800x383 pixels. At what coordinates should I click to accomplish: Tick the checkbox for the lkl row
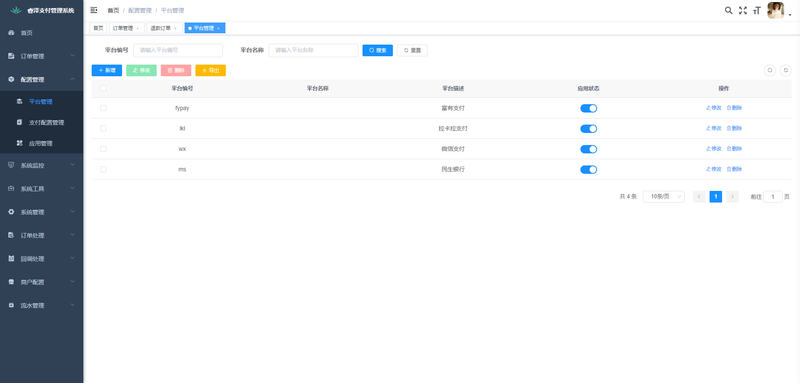(x=103, y=129)
